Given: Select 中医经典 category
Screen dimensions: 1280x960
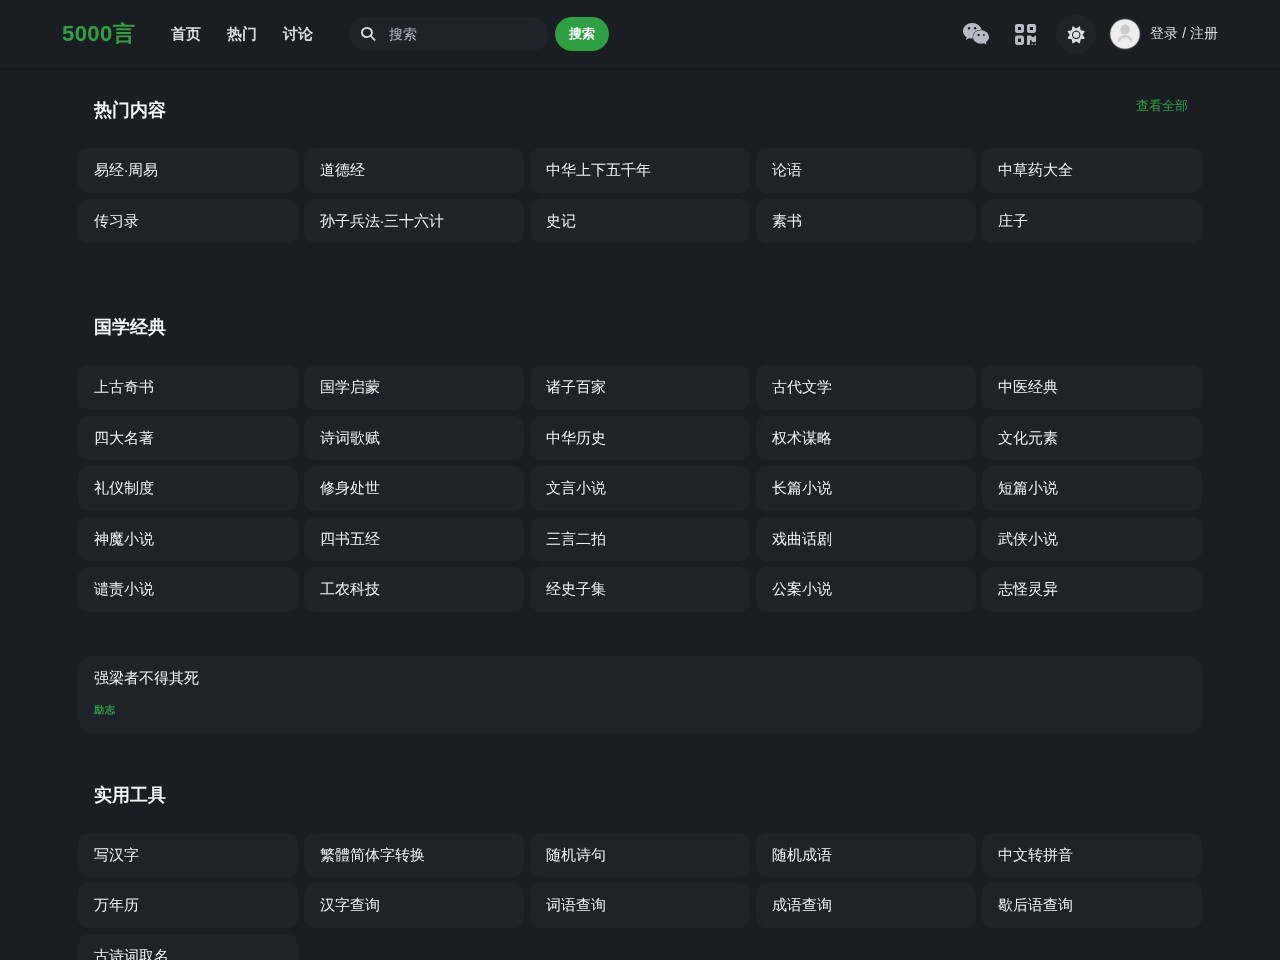Looking at the screenshot, I should (x=1092, y=387).
